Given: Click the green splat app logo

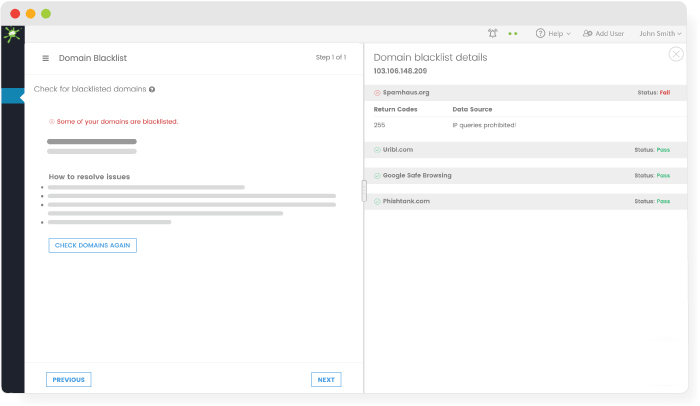Looking at the screenshot, I should [x=12, y=34].
